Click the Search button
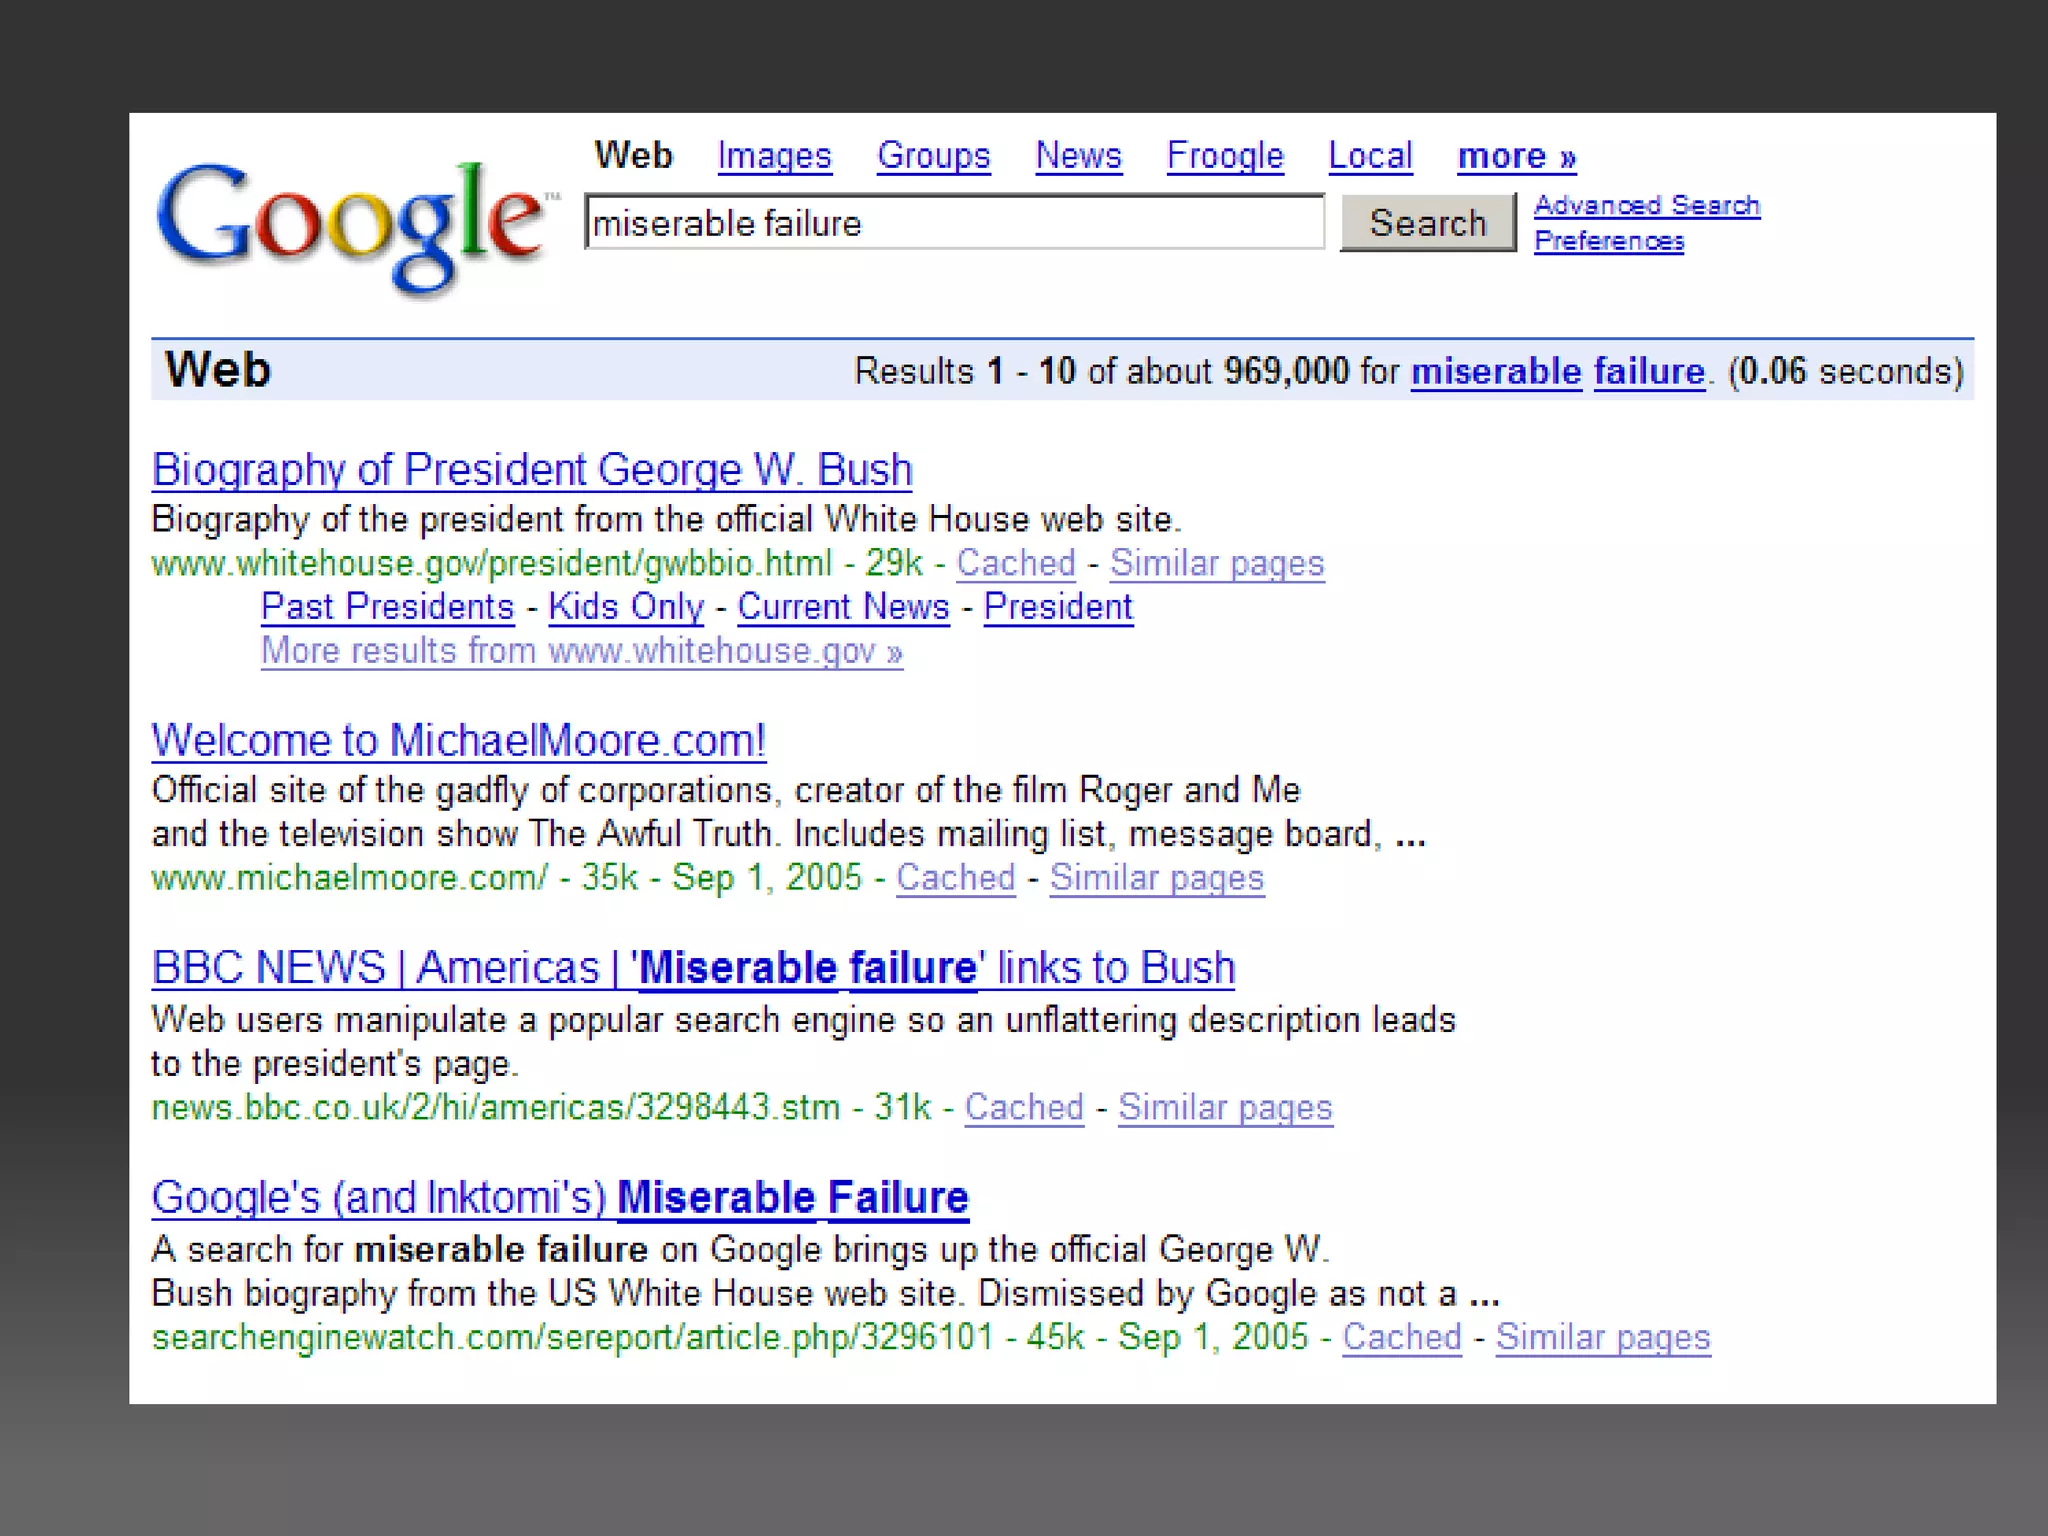The height and width of the screenshot is (1536, 2048). [x=1427, y=222]
